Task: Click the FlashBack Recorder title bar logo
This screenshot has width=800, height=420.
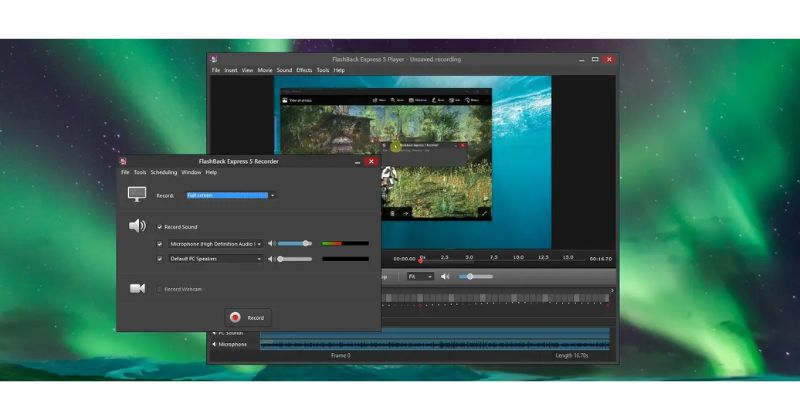Action: [x=123, y=161]
